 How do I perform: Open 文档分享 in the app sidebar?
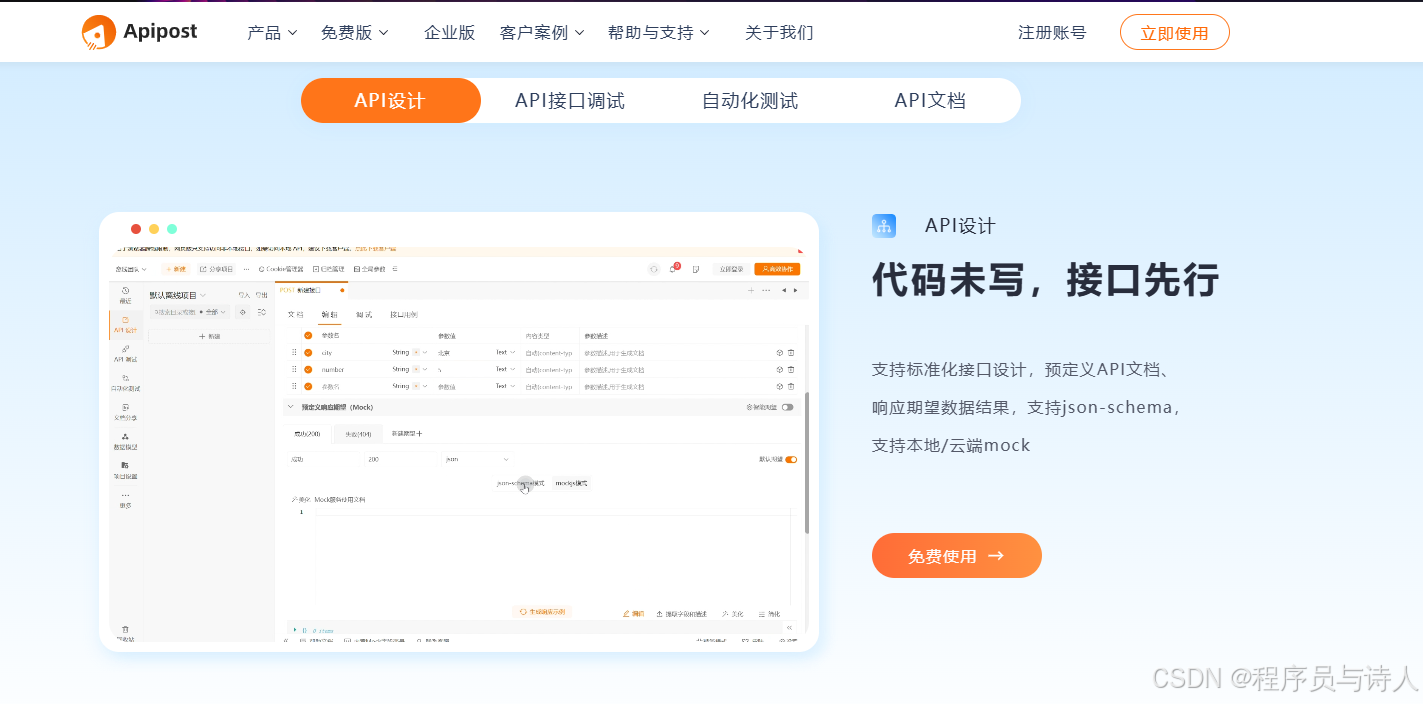coord(125,412)
